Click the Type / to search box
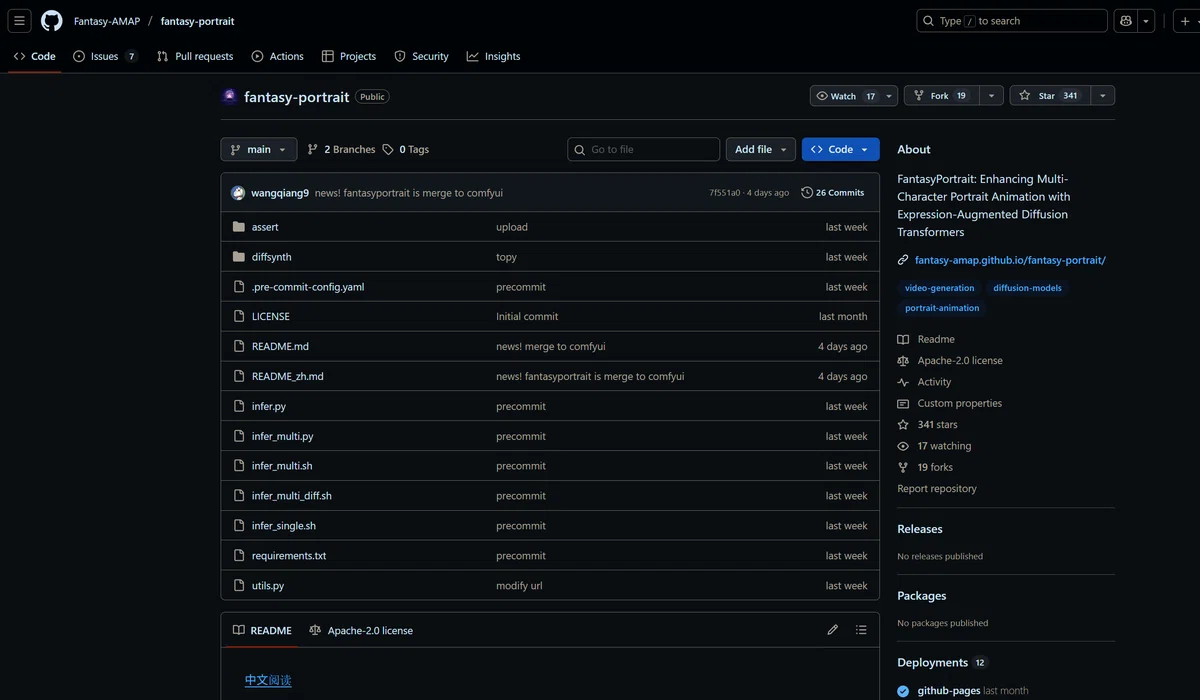This screenshot has width=1200, height=700. tap(1012, 21)
